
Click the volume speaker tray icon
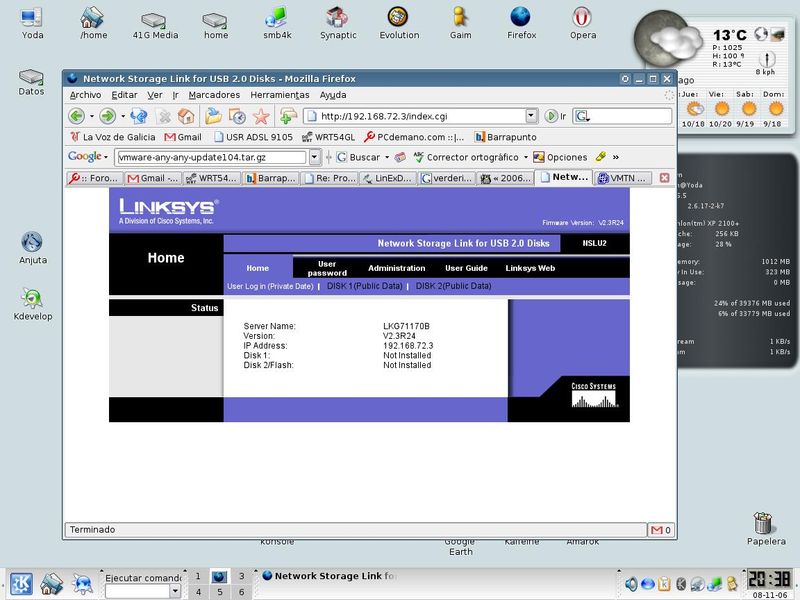point(632,584)
